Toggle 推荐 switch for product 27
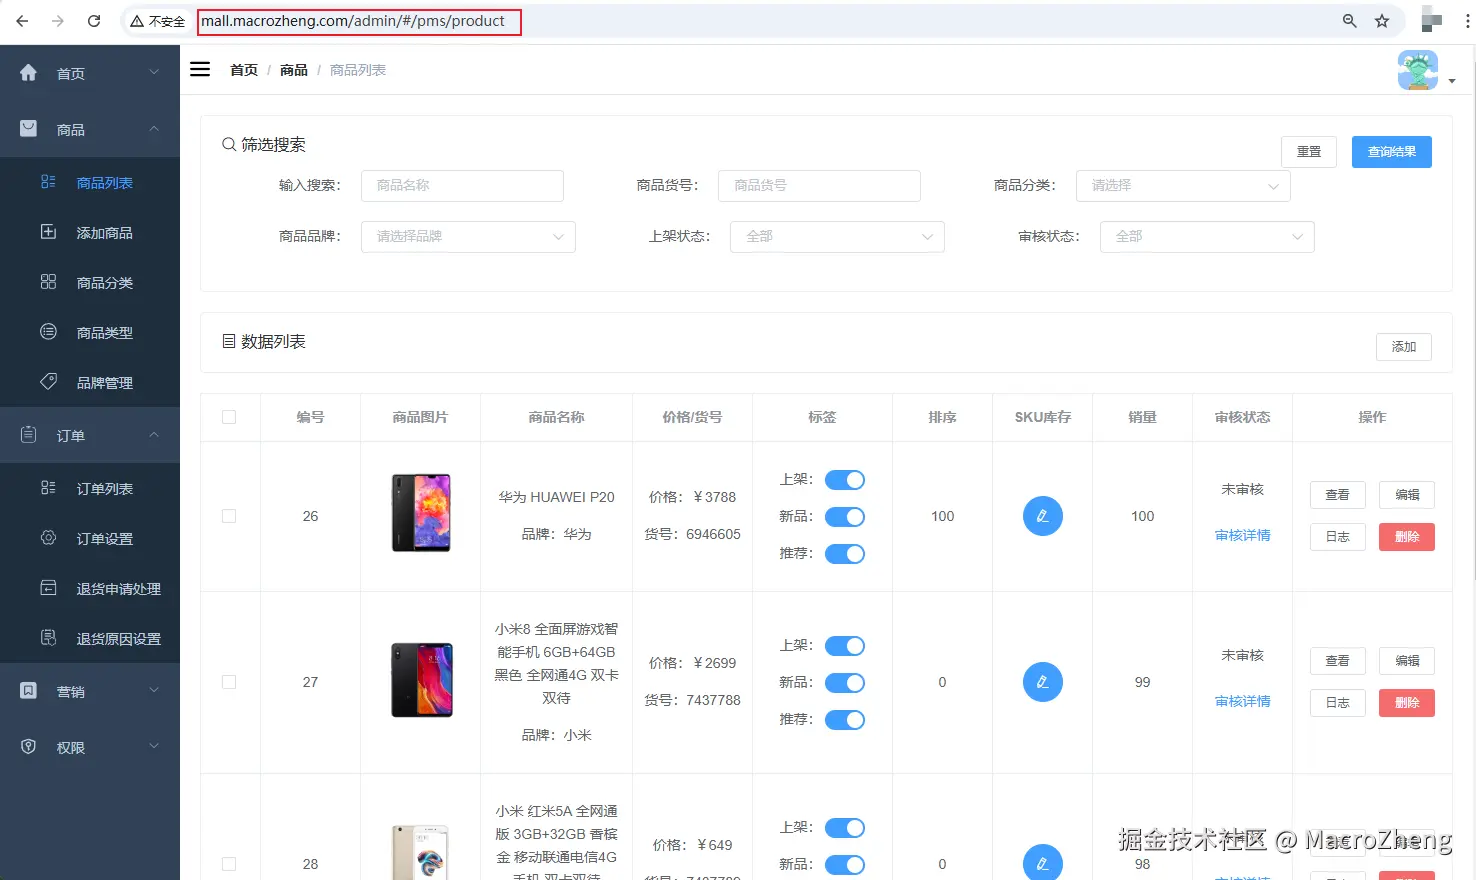Image resolution: width=1476 pixels, height=880 pixels. click(x=845, y=720)
